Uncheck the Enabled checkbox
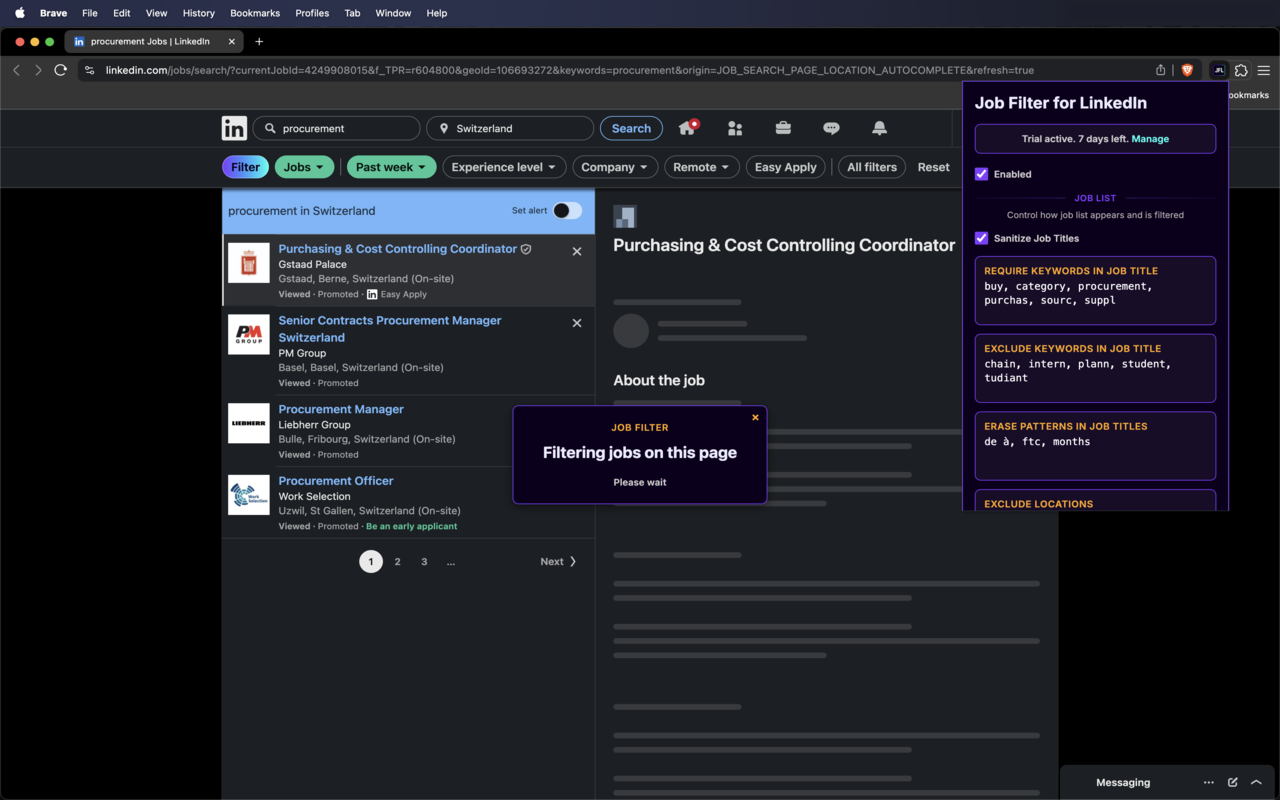 tap(981, 174)
